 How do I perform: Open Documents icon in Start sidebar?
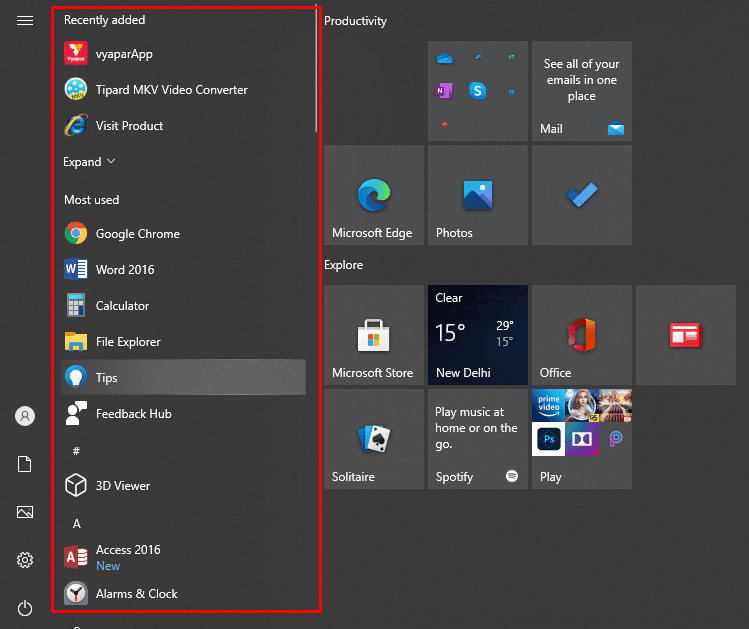tap(25, 464)
